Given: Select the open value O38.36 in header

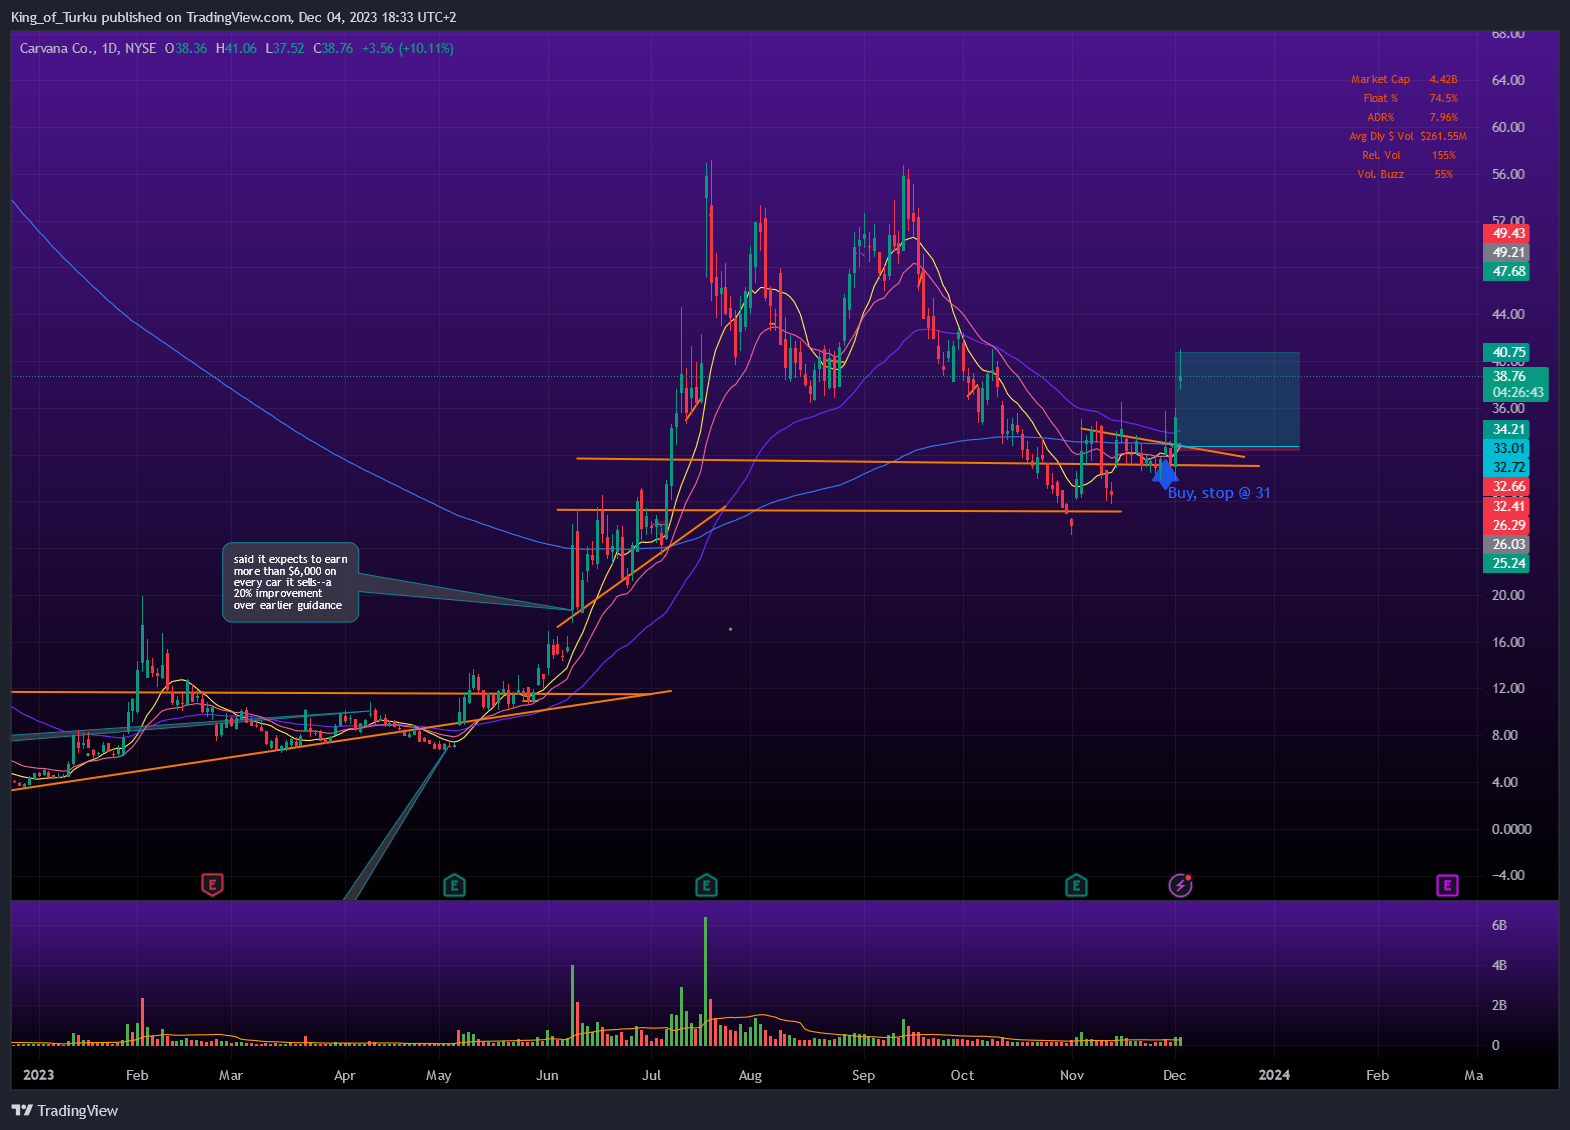Looking at the screenshot, I should [x=186, y=48].
